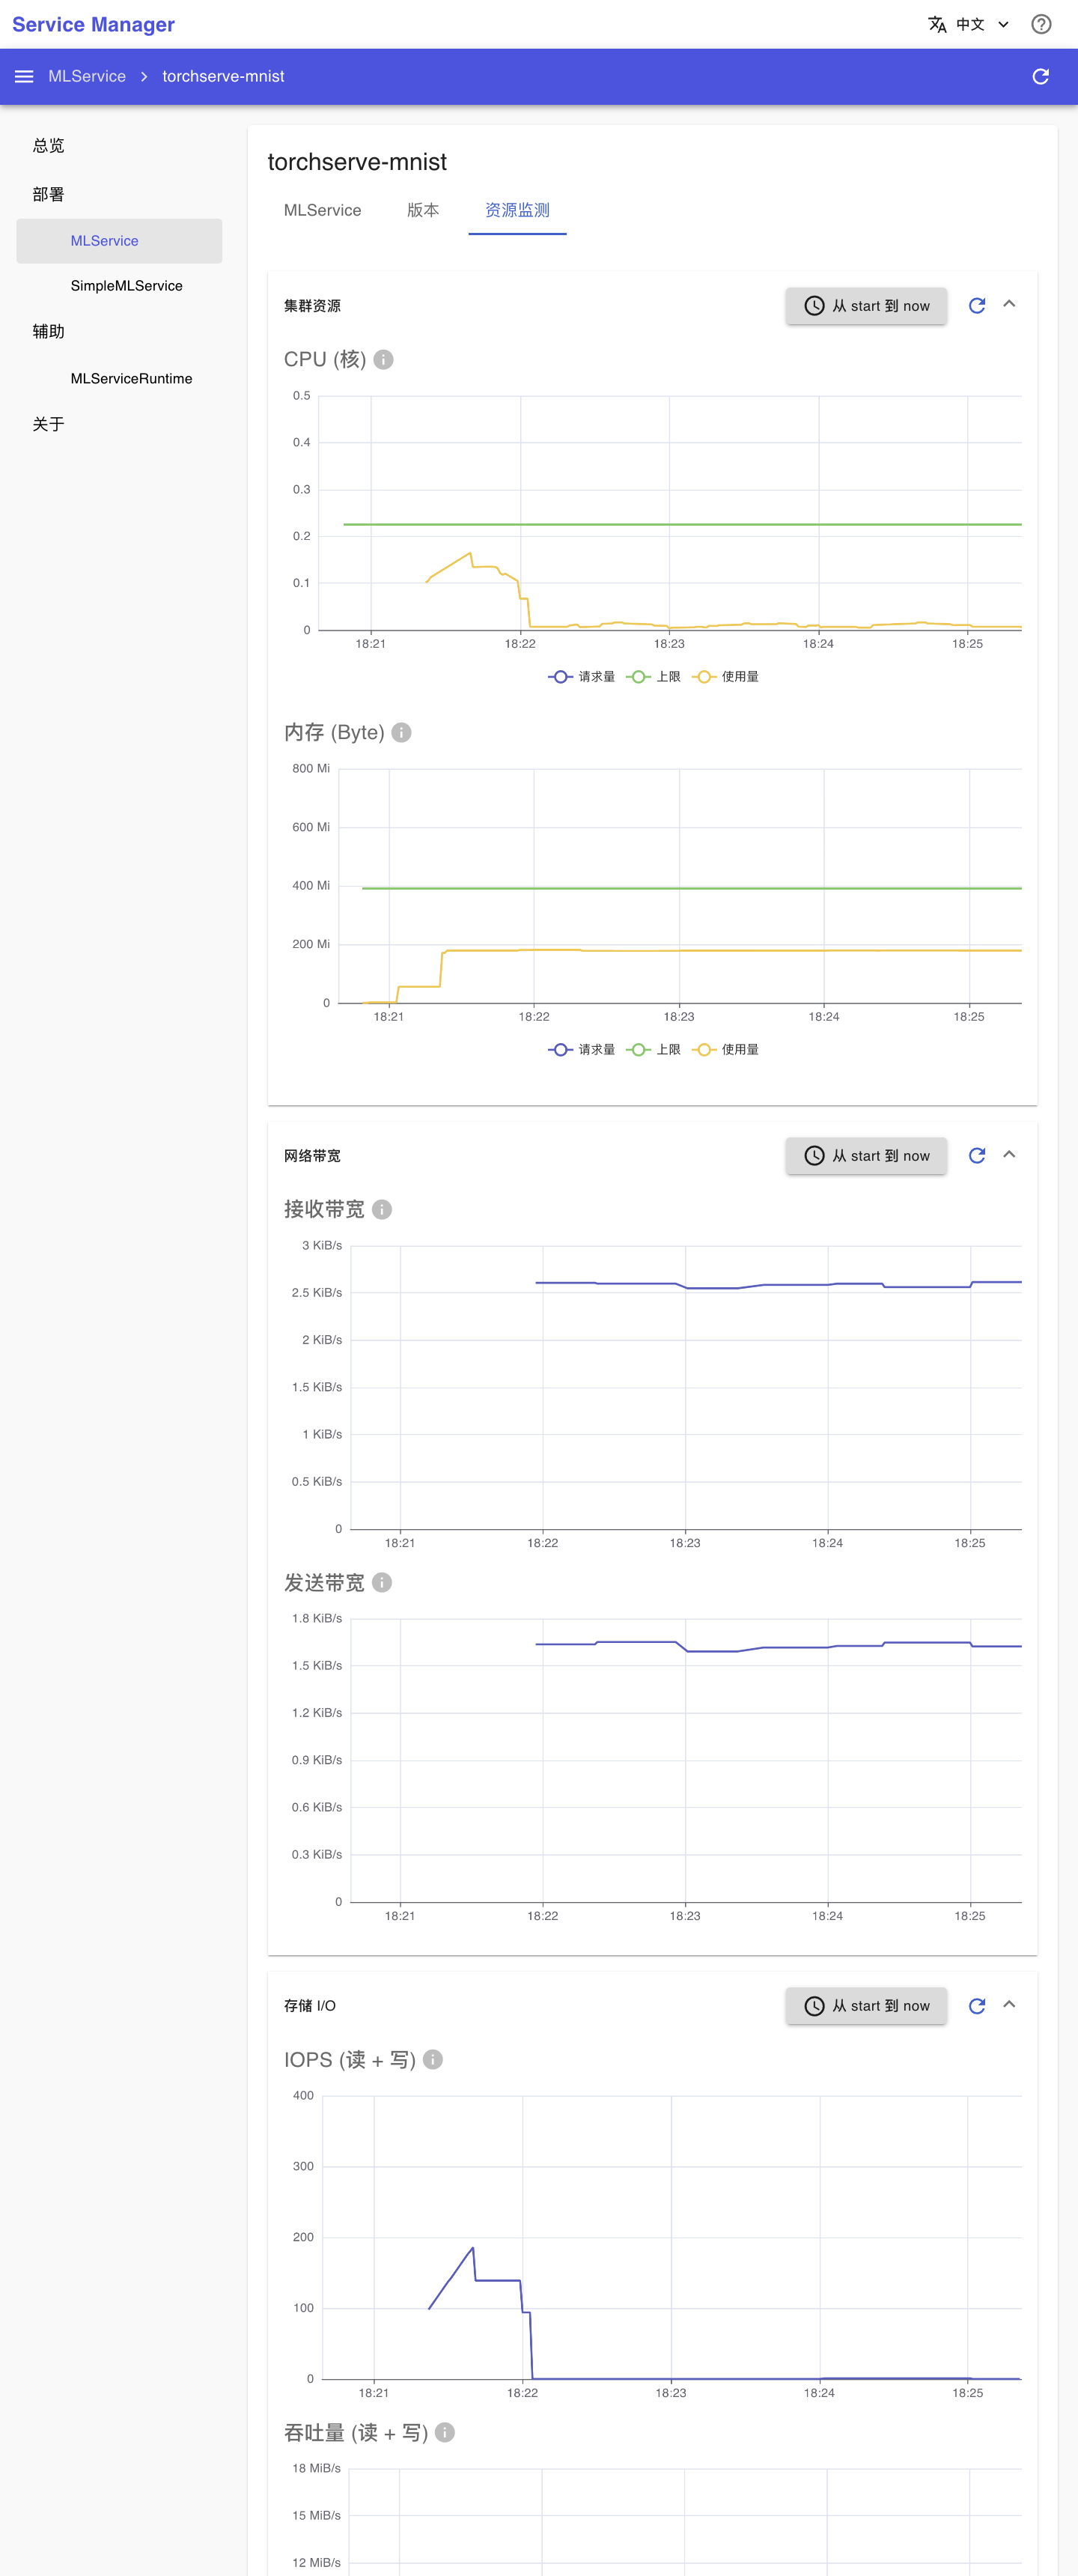Open the hamburger navigation menu
Viewport: 1078px width, 2576px height.
24,77
